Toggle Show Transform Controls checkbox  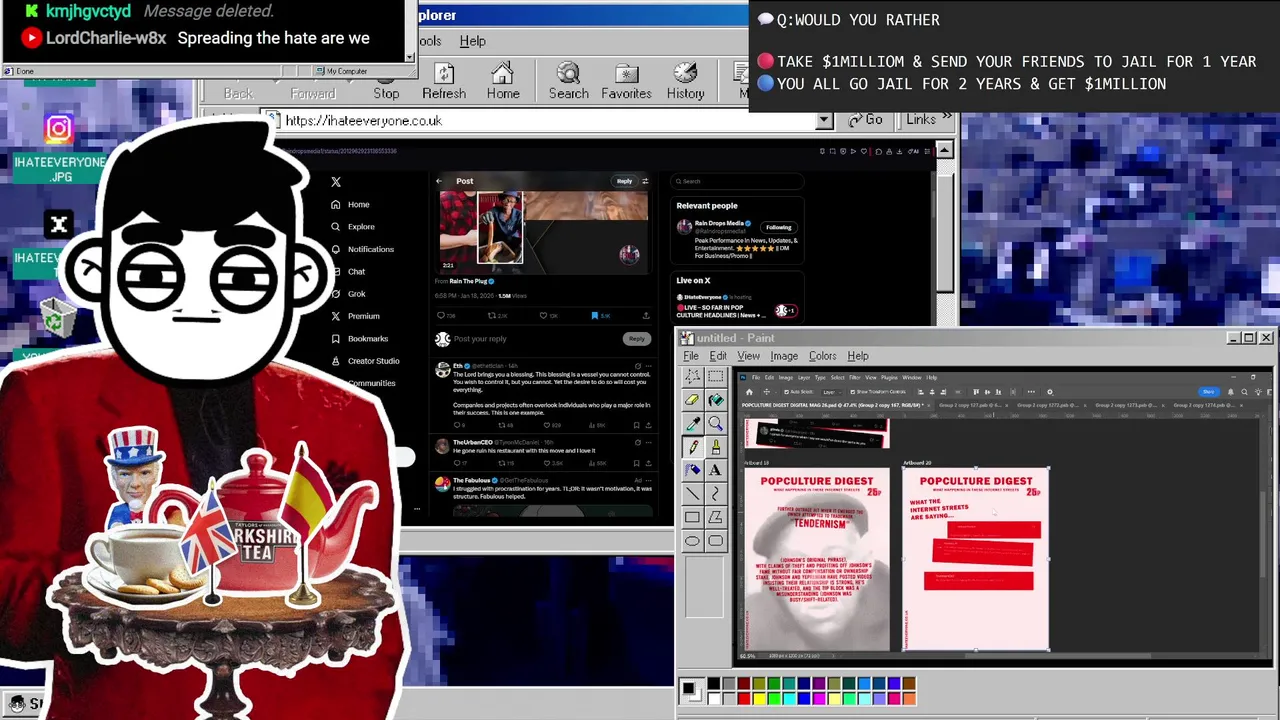point(851,392)
